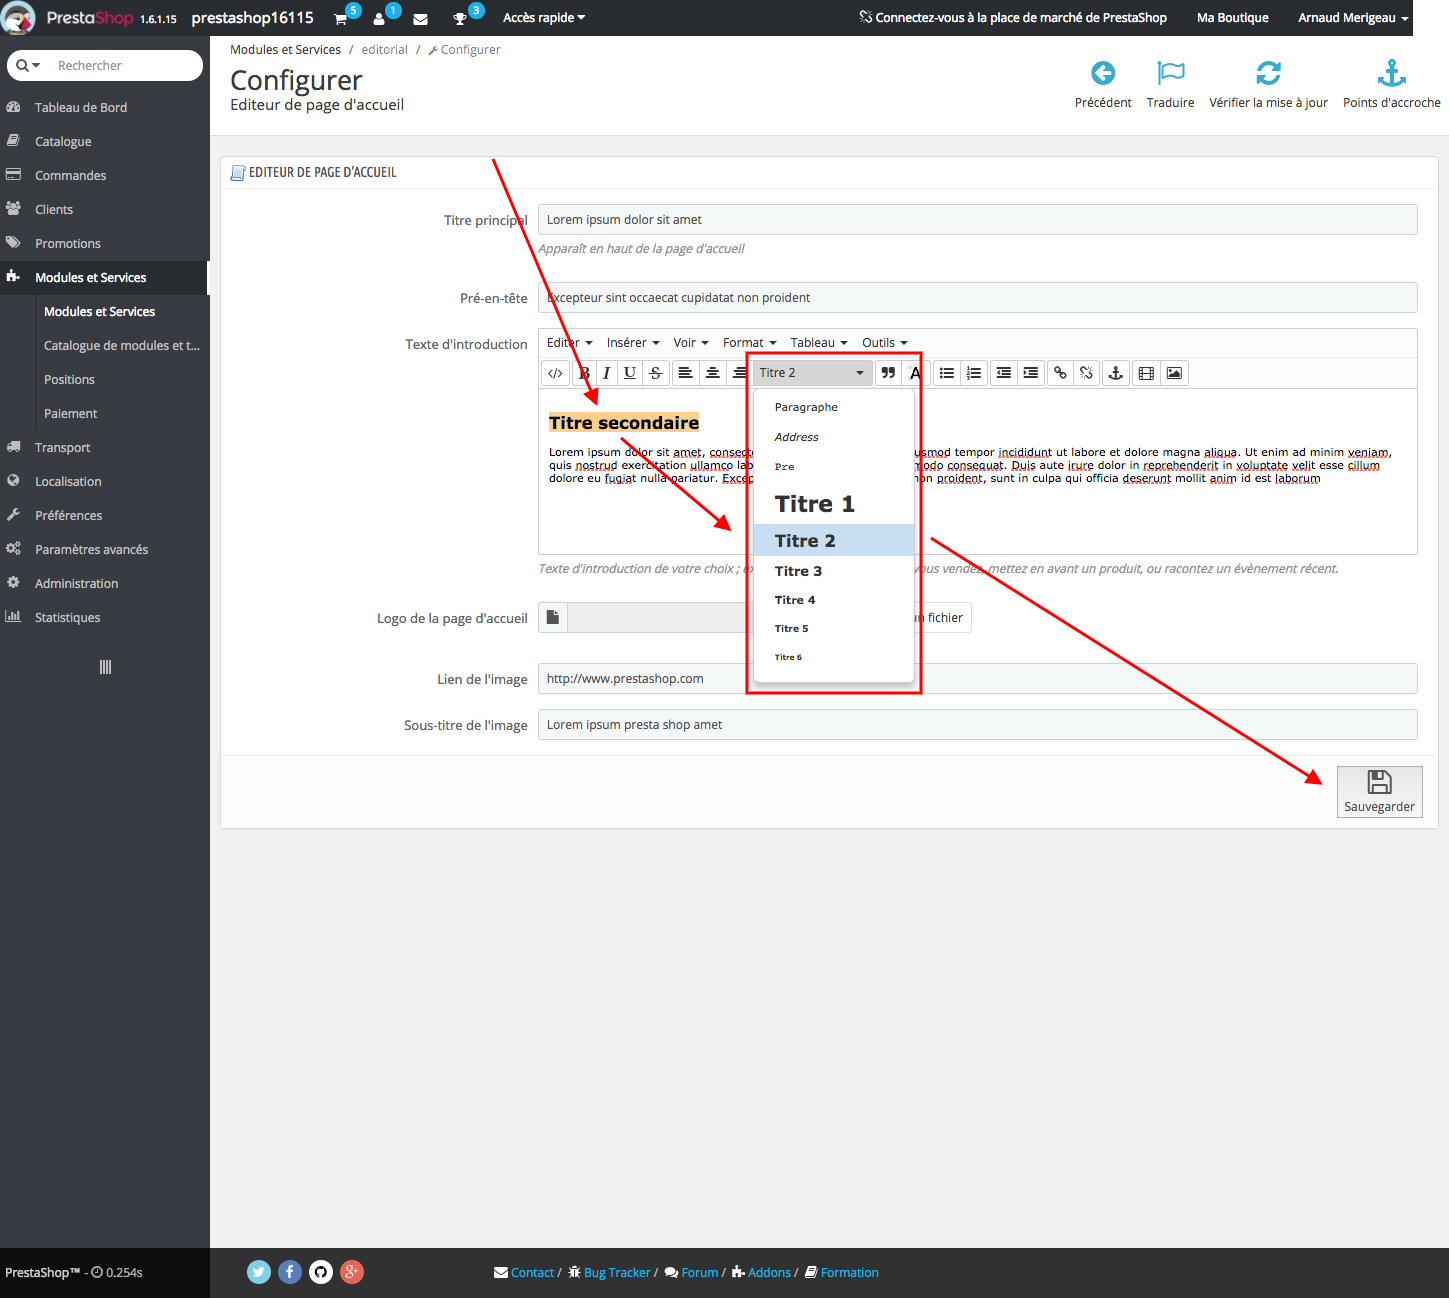The width and height of the screenshot is (1449, 1298).
Task: Click the Sauvegarder button
Action: click(x=1379, y=791)
